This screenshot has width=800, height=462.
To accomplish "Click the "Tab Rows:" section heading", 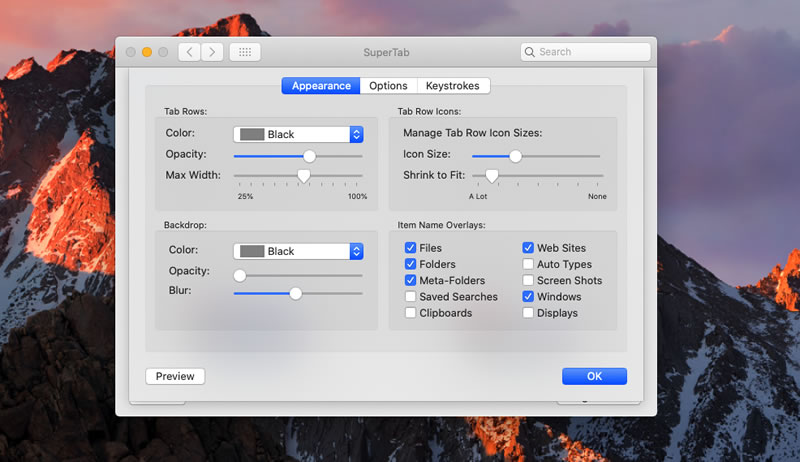I will point(185,111).
